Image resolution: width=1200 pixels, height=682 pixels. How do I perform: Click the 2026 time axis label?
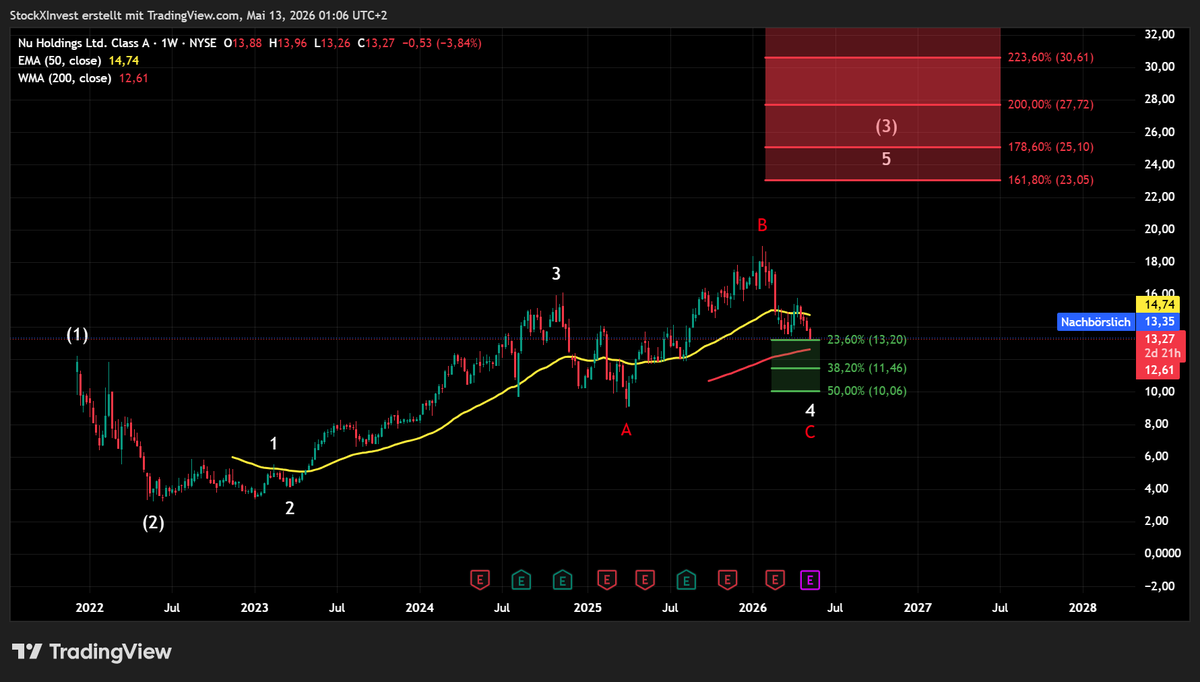[x=751, y=607]
